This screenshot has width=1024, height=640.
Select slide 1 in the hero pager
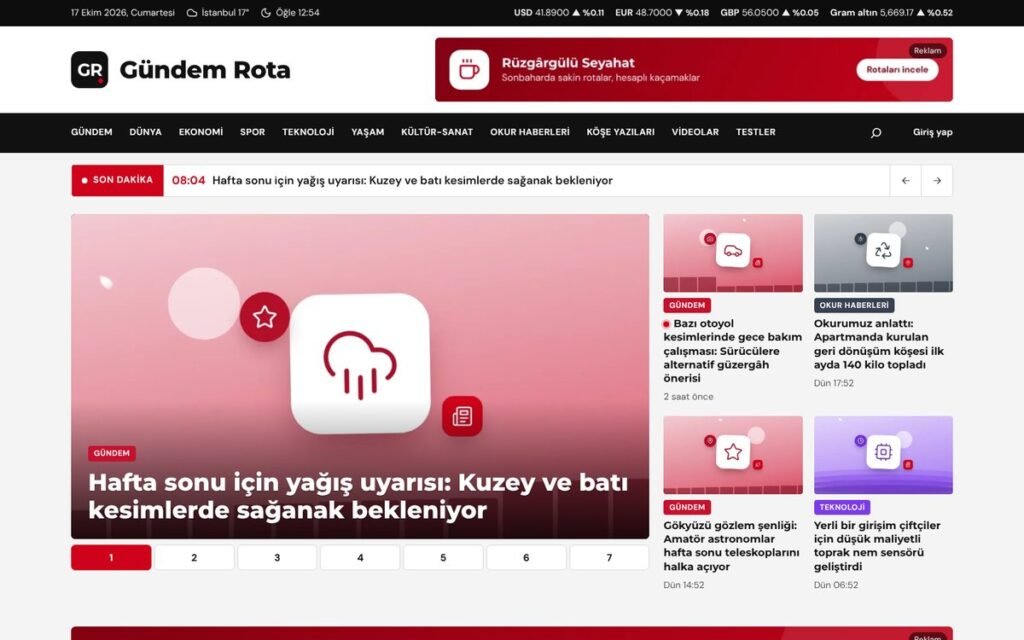111,558
